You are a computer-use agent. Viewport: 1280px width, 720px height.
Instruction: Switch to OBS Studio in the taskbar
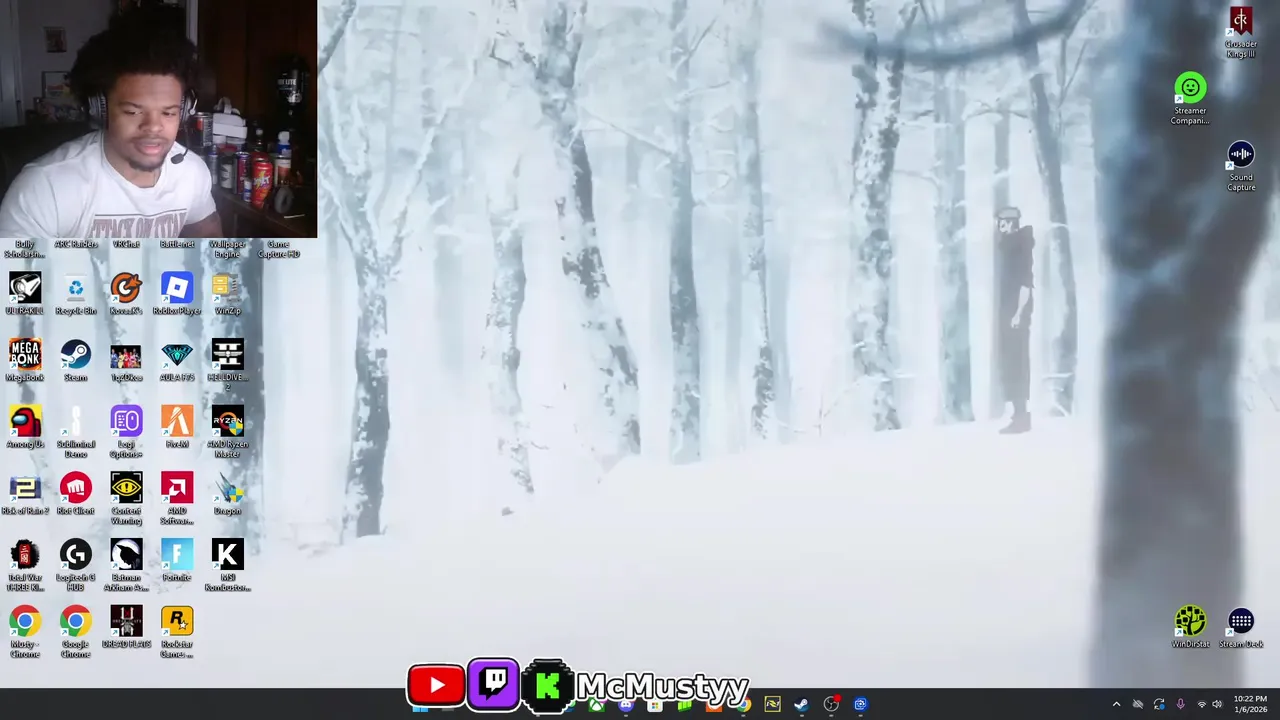tap(831, 704)
